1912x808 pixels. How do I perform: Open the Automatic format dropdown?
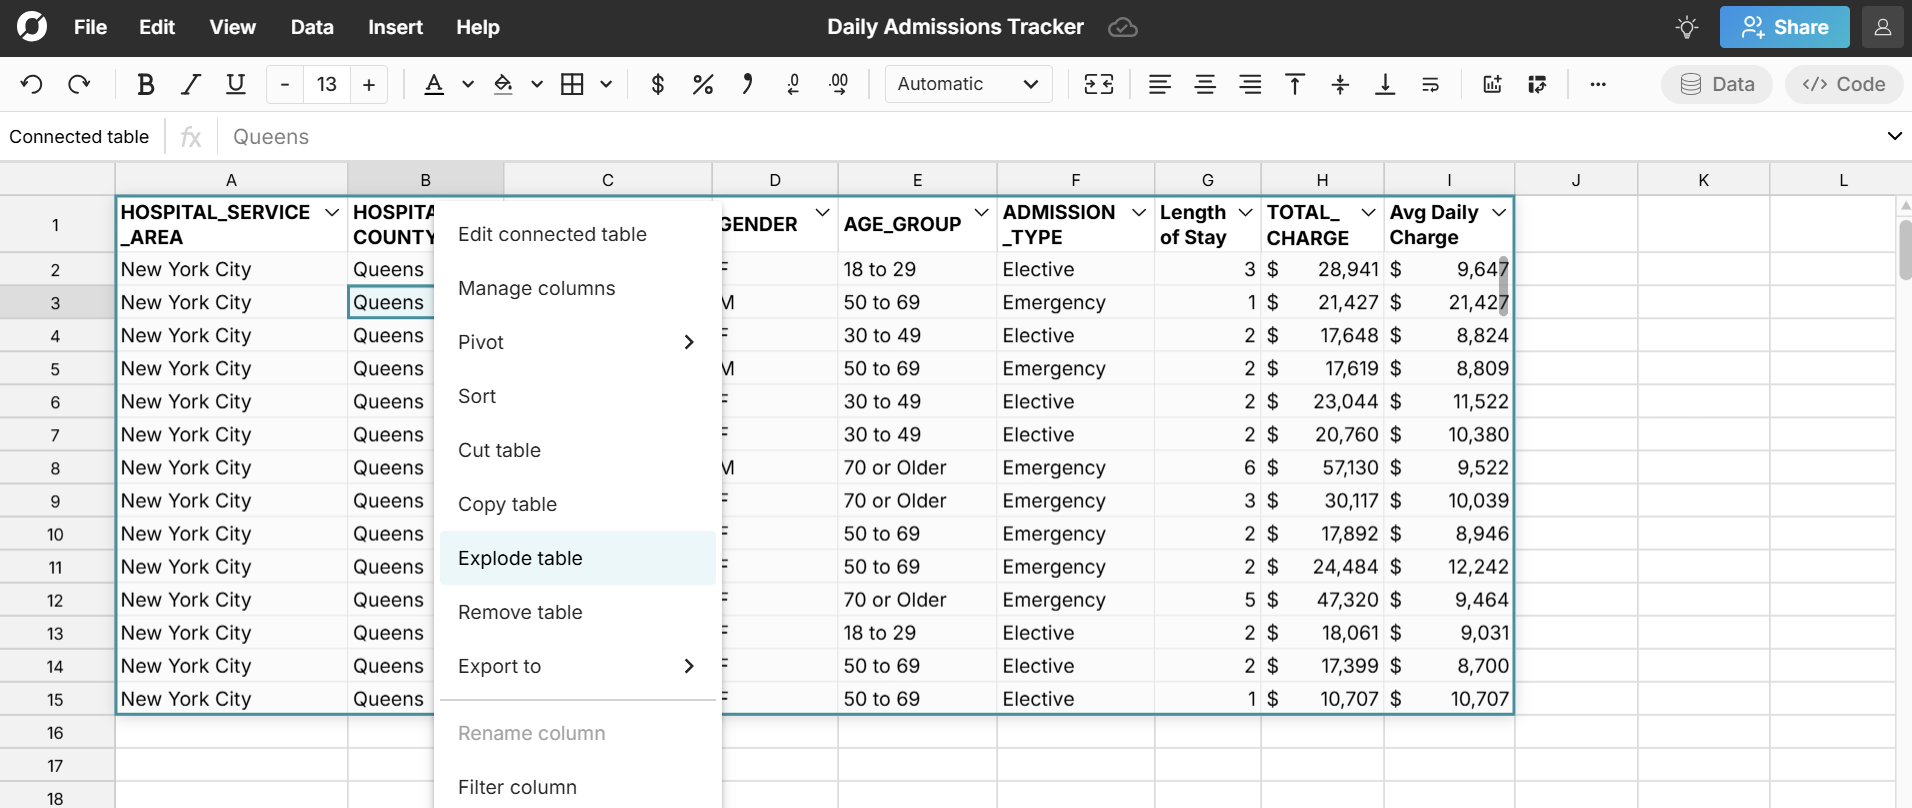coord(968,84)
